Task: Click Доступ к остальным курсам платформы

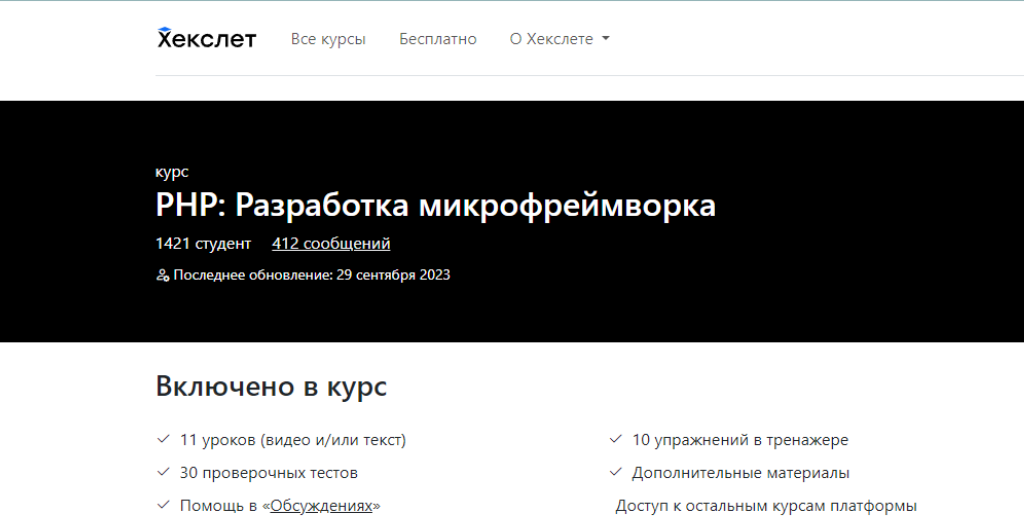Action: click(766, 505)
